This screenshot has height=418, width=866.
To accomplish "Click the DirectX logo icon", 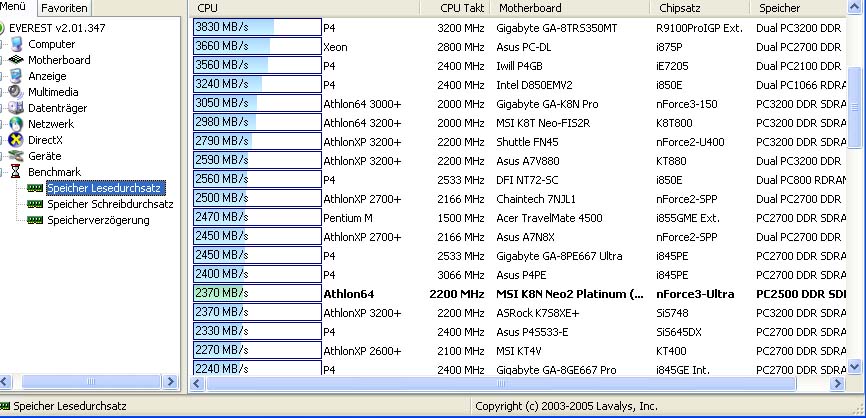I will (x=16, y=140).
